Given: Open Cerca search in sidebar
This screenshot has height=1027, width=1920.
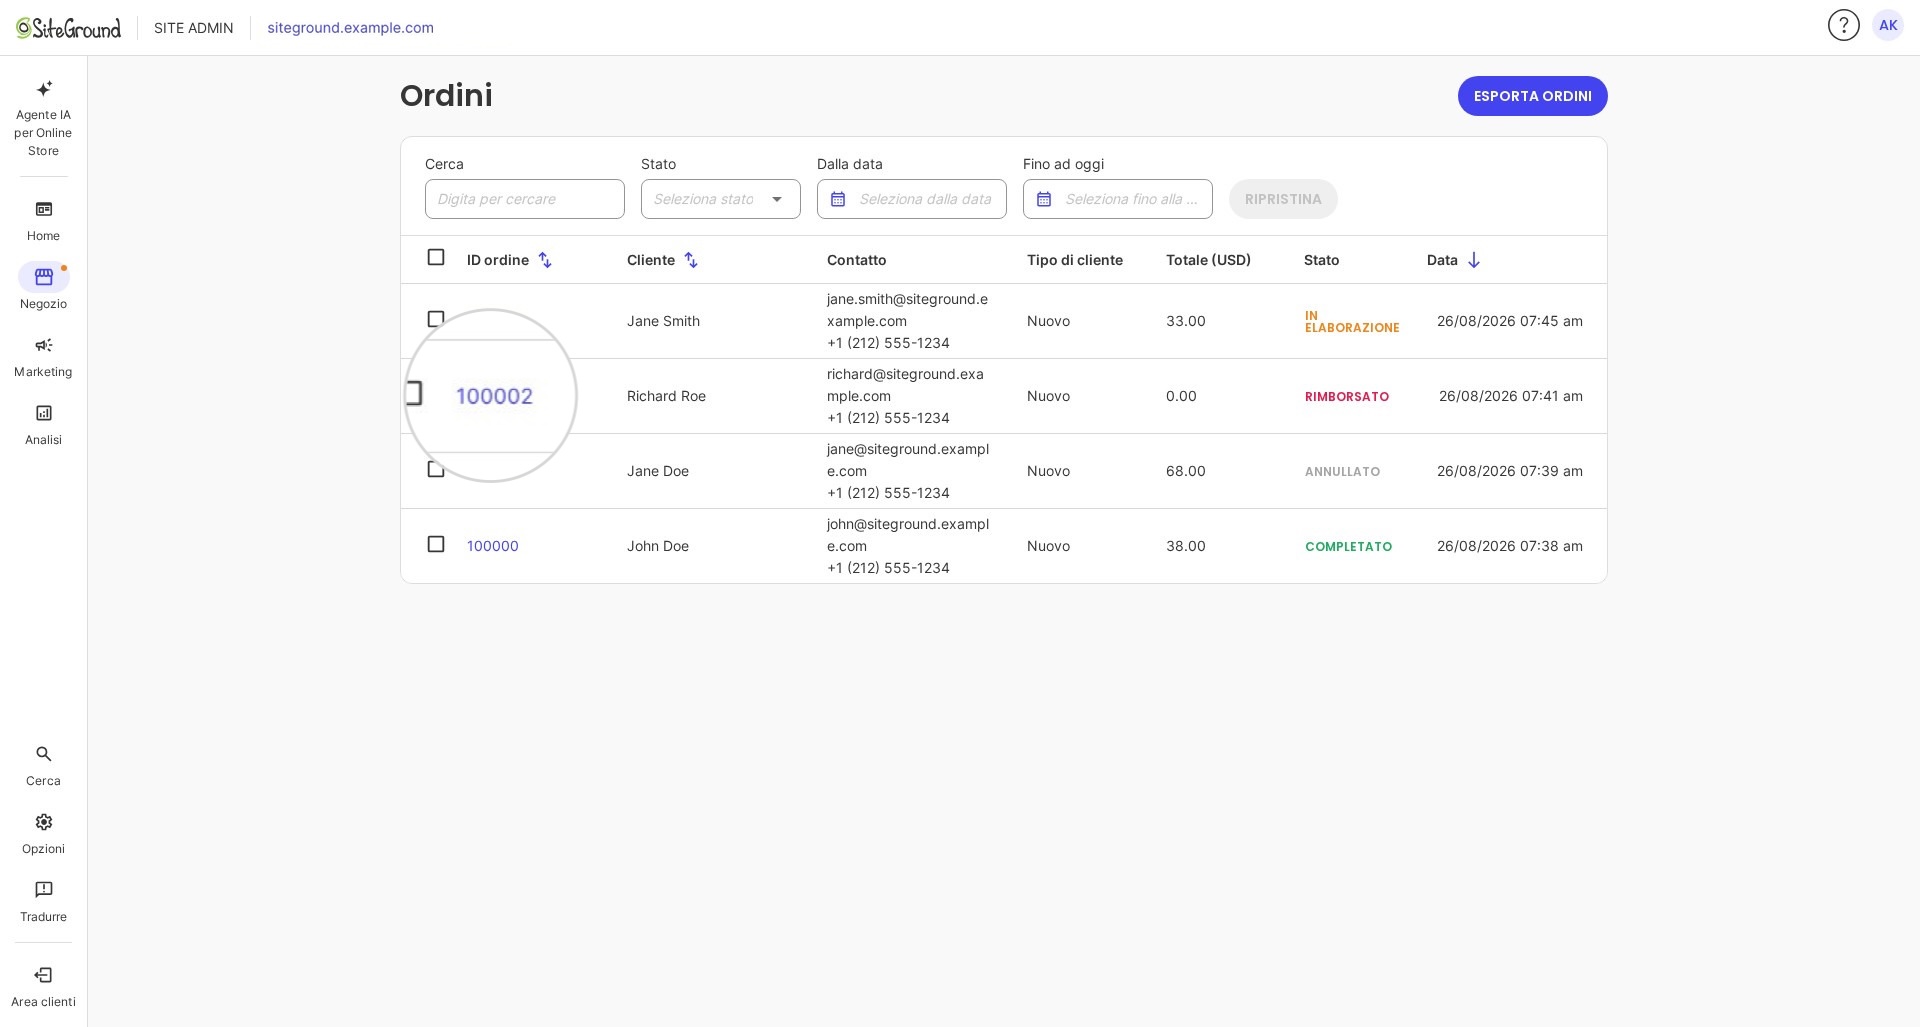Looking at the screenshot, I should pyautogui.click(x=43, y=766).
